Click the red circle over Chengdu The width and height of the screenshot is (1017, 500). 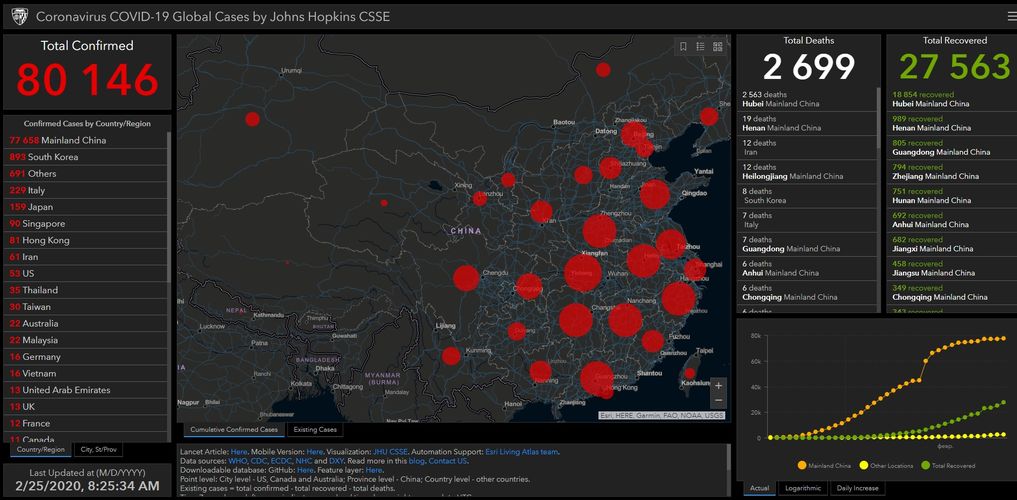tap(466, 278)
